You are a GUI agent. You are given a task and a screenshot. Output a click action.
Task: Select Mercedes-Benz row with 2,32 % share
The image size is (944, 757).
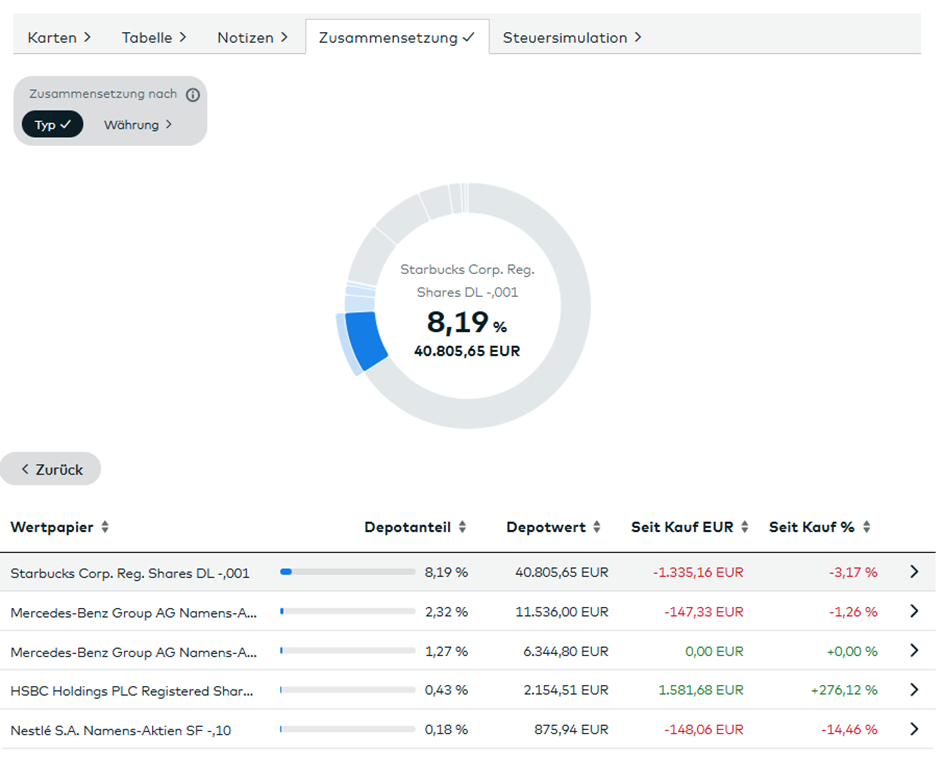point(468,611)
